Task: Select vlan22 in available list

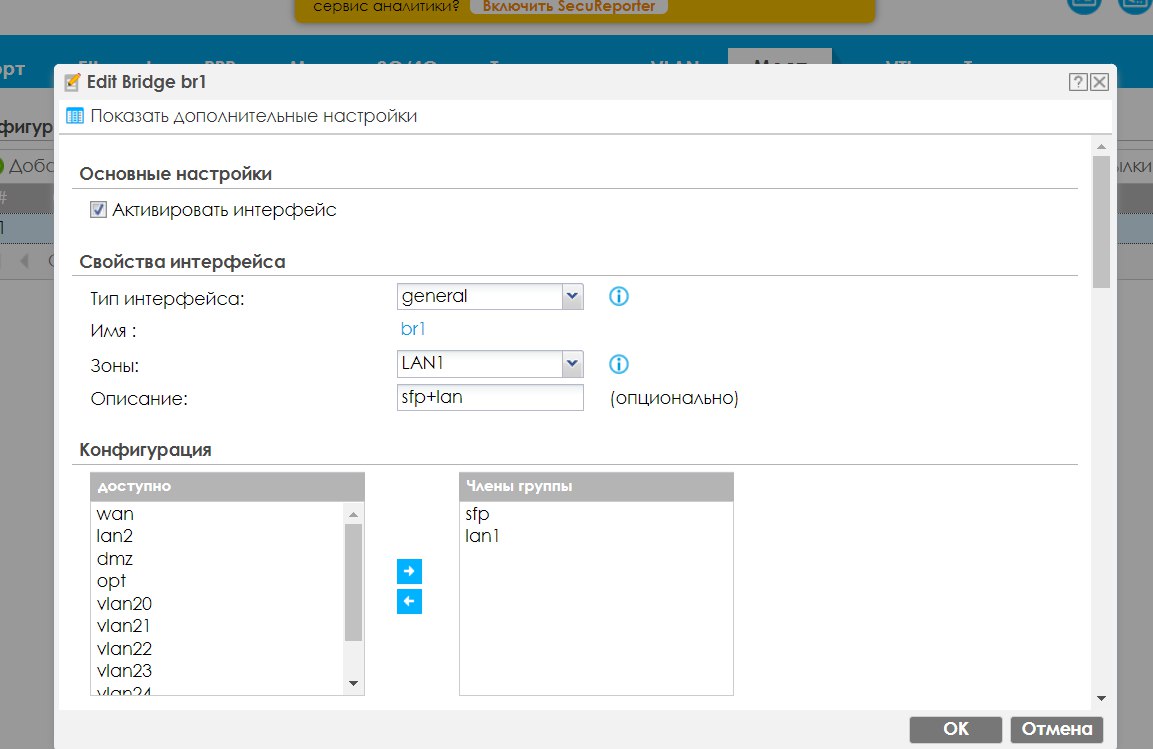Action: coord(124,648)
